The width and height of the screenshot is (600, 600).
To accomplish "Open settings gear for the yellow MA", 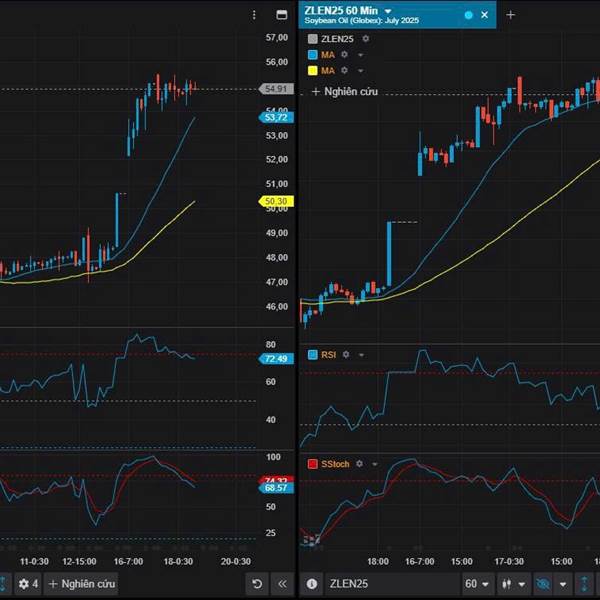I will pyautogui.click(x=344, y=70).
